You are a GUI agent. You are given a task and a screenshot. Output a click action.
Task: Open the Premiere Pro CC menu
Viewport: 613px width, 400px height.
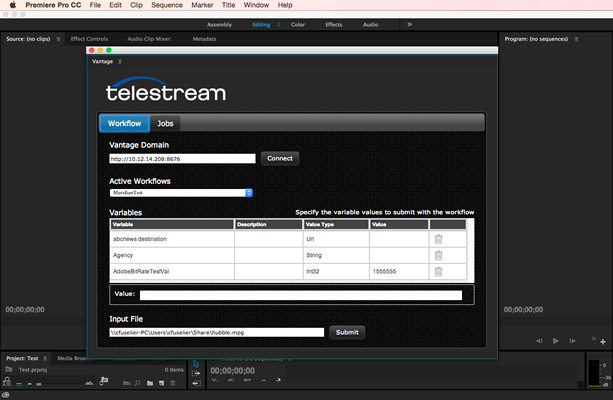(53, 5)
